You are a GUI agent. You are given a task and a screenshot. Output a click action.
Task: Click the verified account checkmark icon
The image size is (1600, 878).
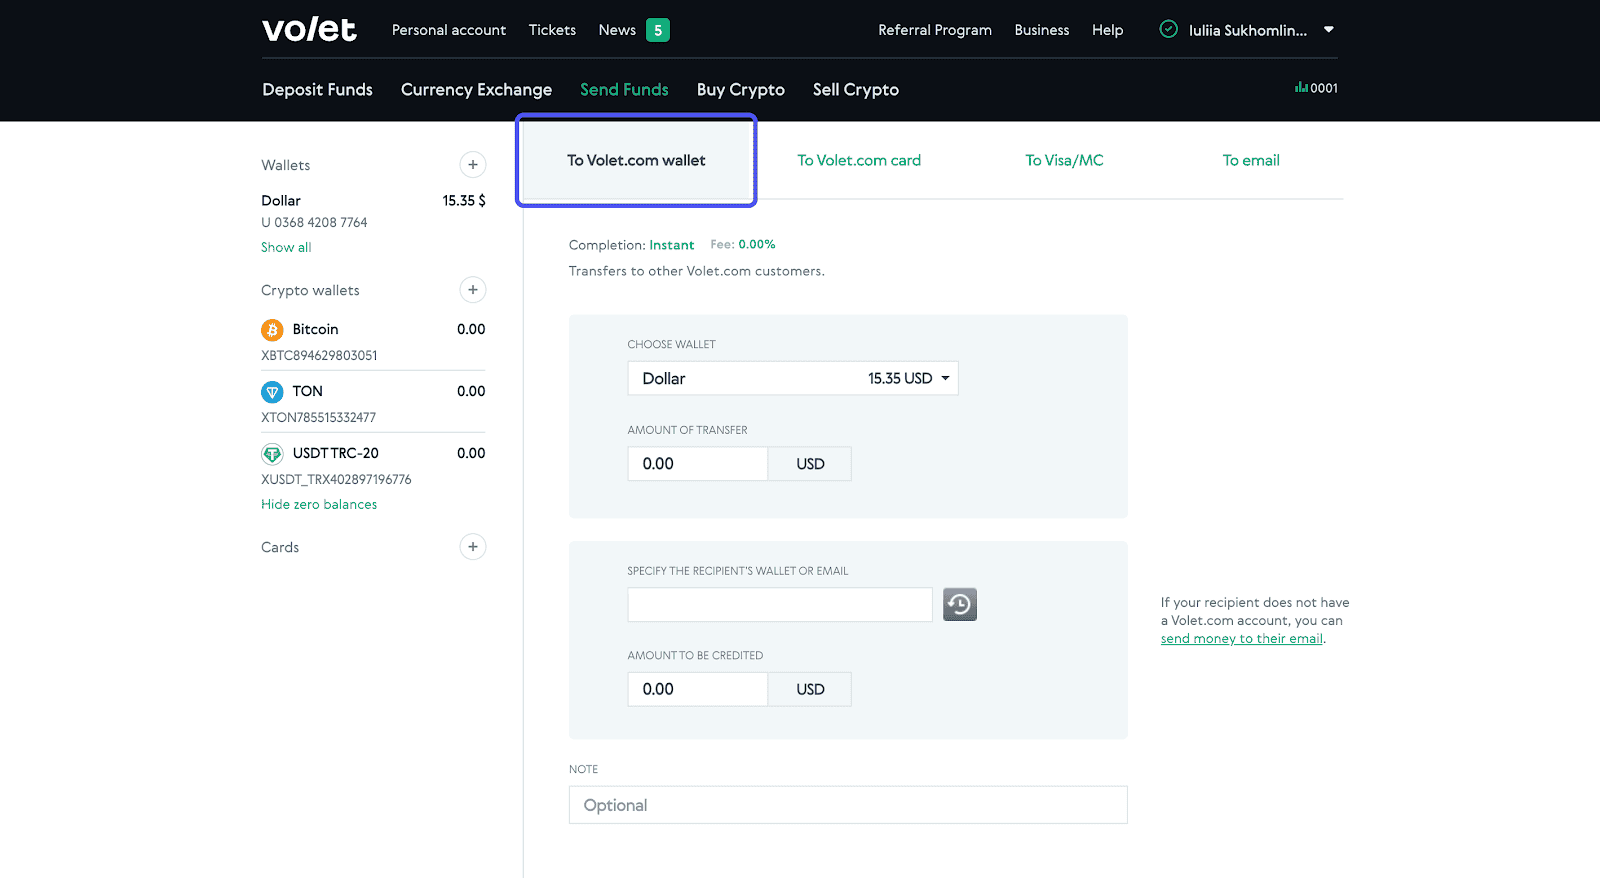tap(1168, 29)
